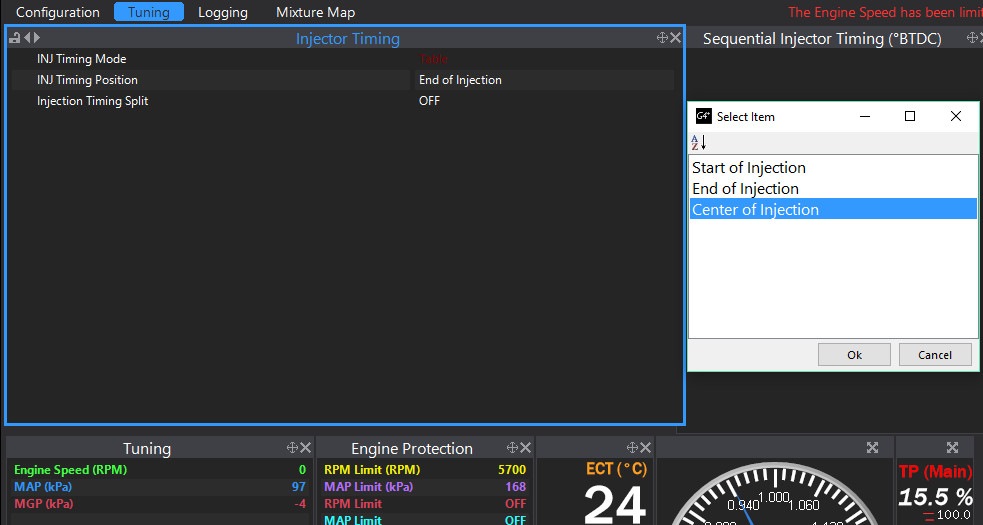Go to next panel with right arrow
The image size is (983, 525).
click(x=36, y=38)
